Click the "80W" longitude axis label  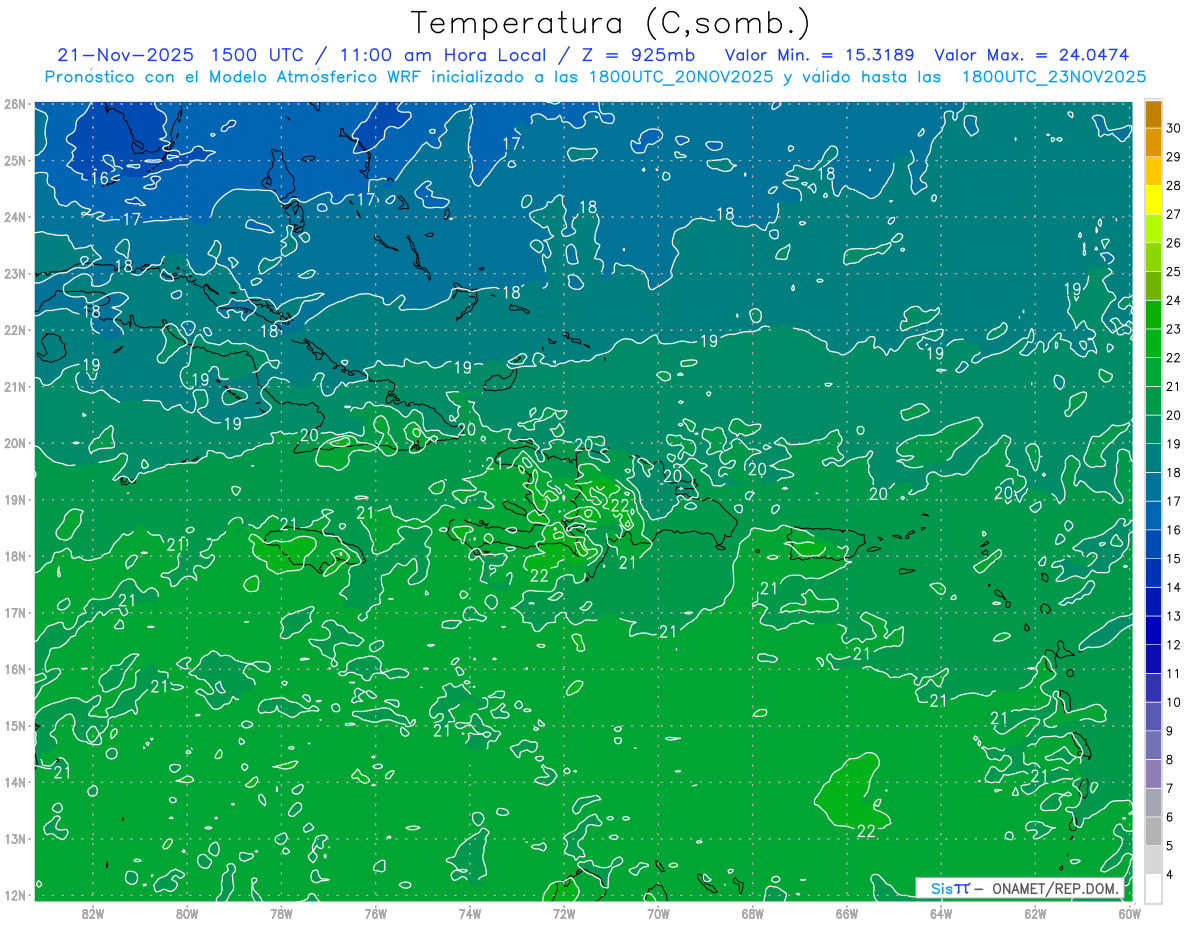[x=186, y=913]
